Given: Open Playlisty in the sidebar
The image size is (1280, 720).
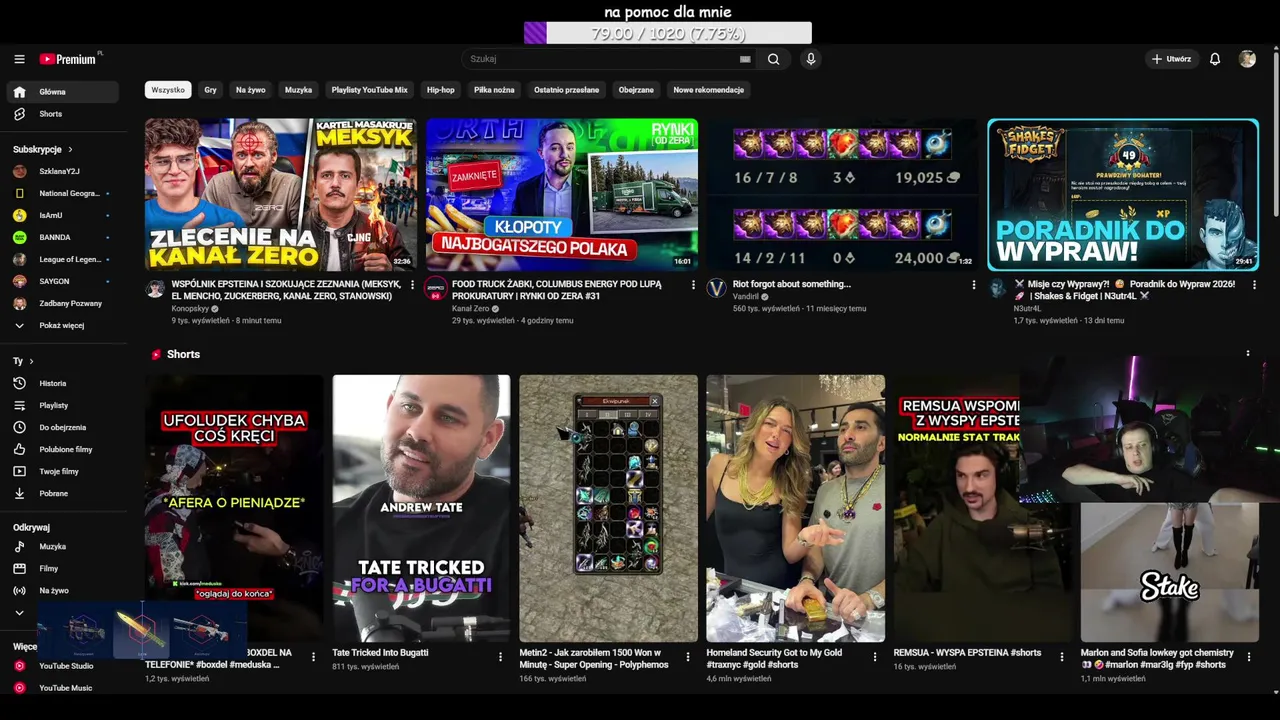Looking at the screenshot, I should [x=62, y=405].
